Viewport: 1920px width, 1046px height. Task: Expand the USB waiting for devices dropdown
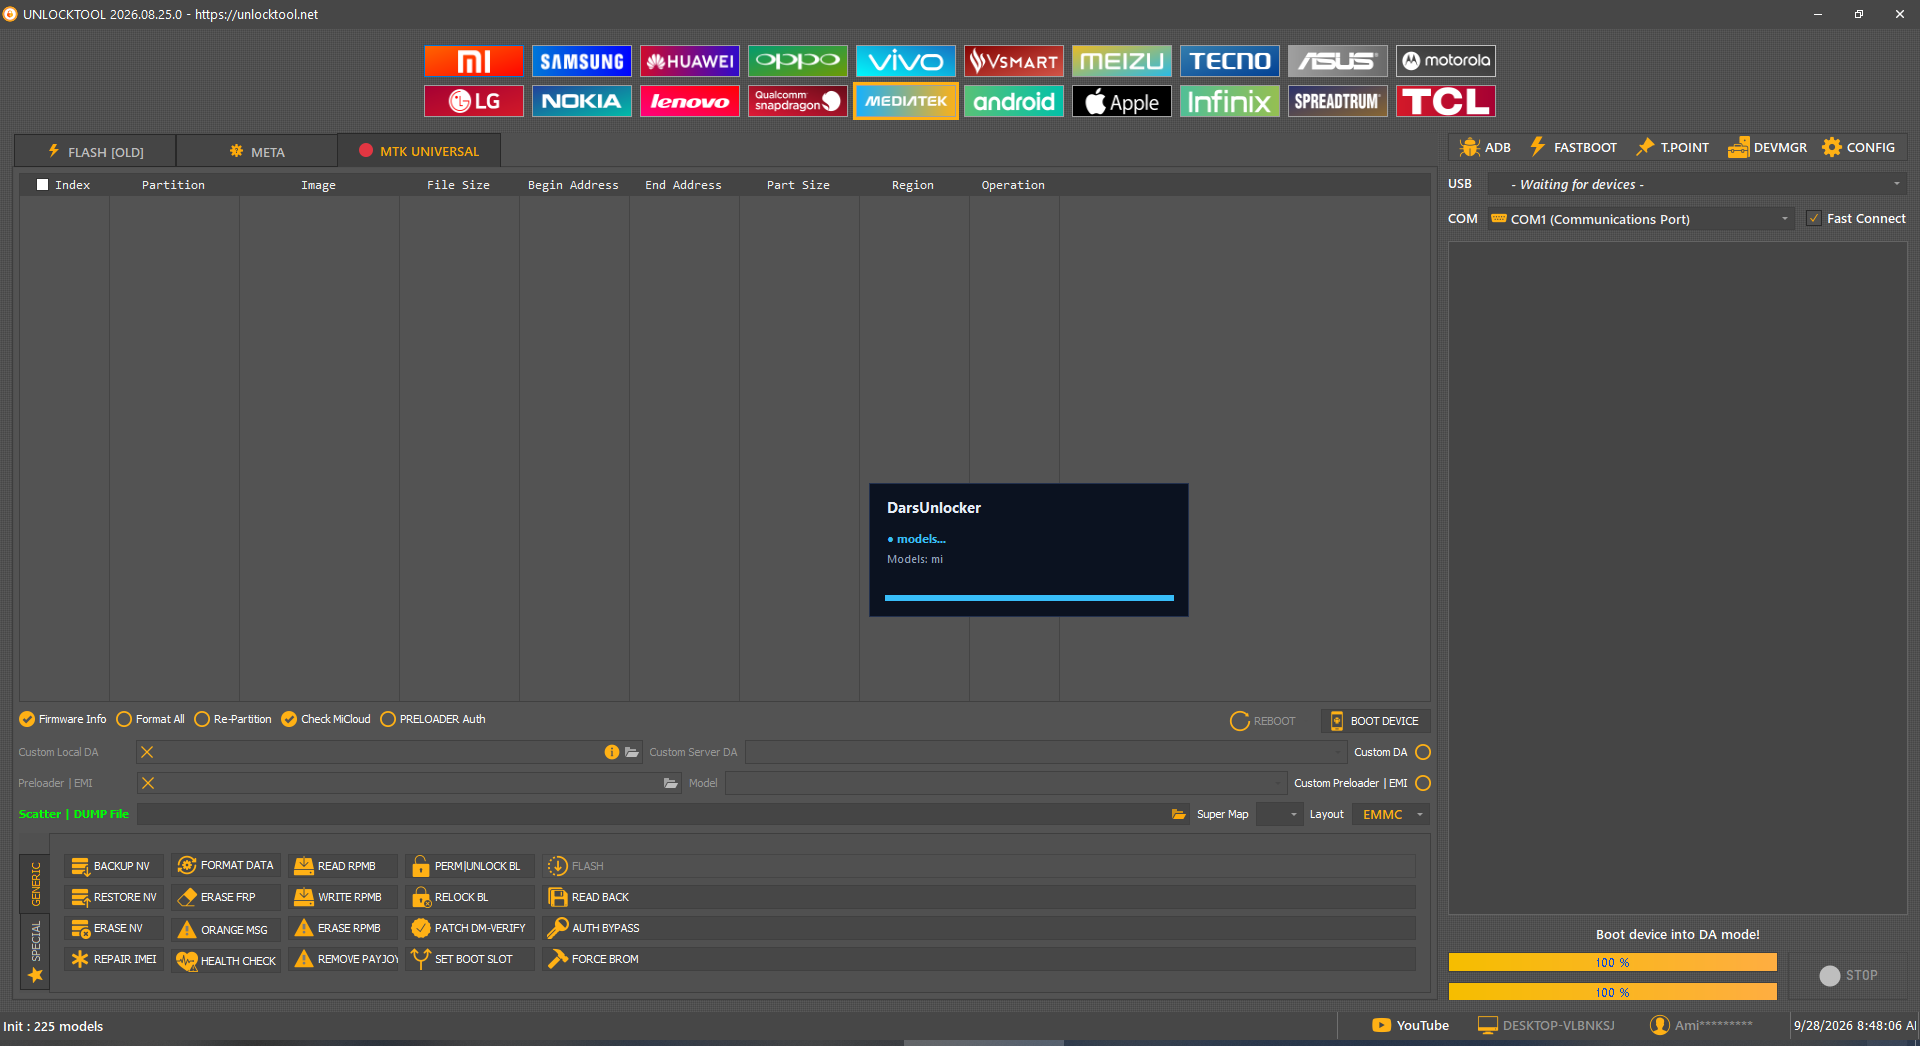(x=1697, y=184)
